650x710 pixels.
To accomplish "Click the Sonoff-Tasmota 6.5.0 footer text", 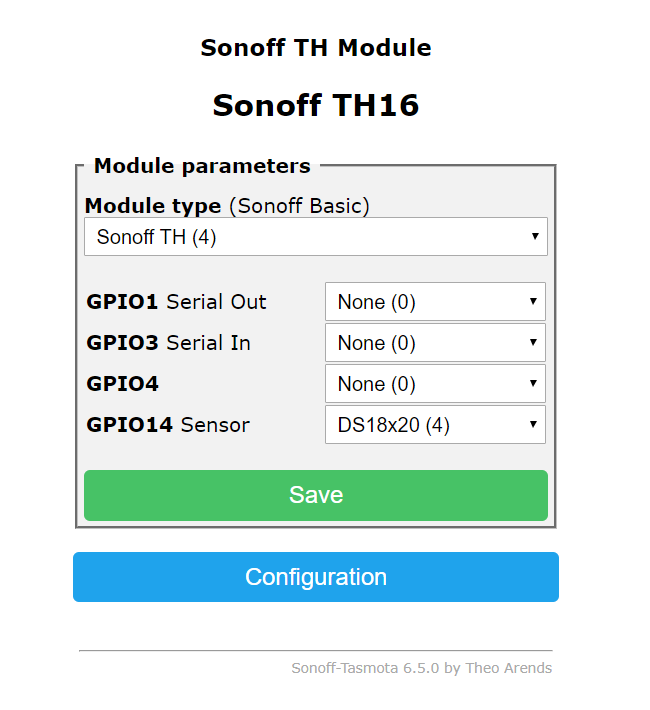I will pos(422,668).
